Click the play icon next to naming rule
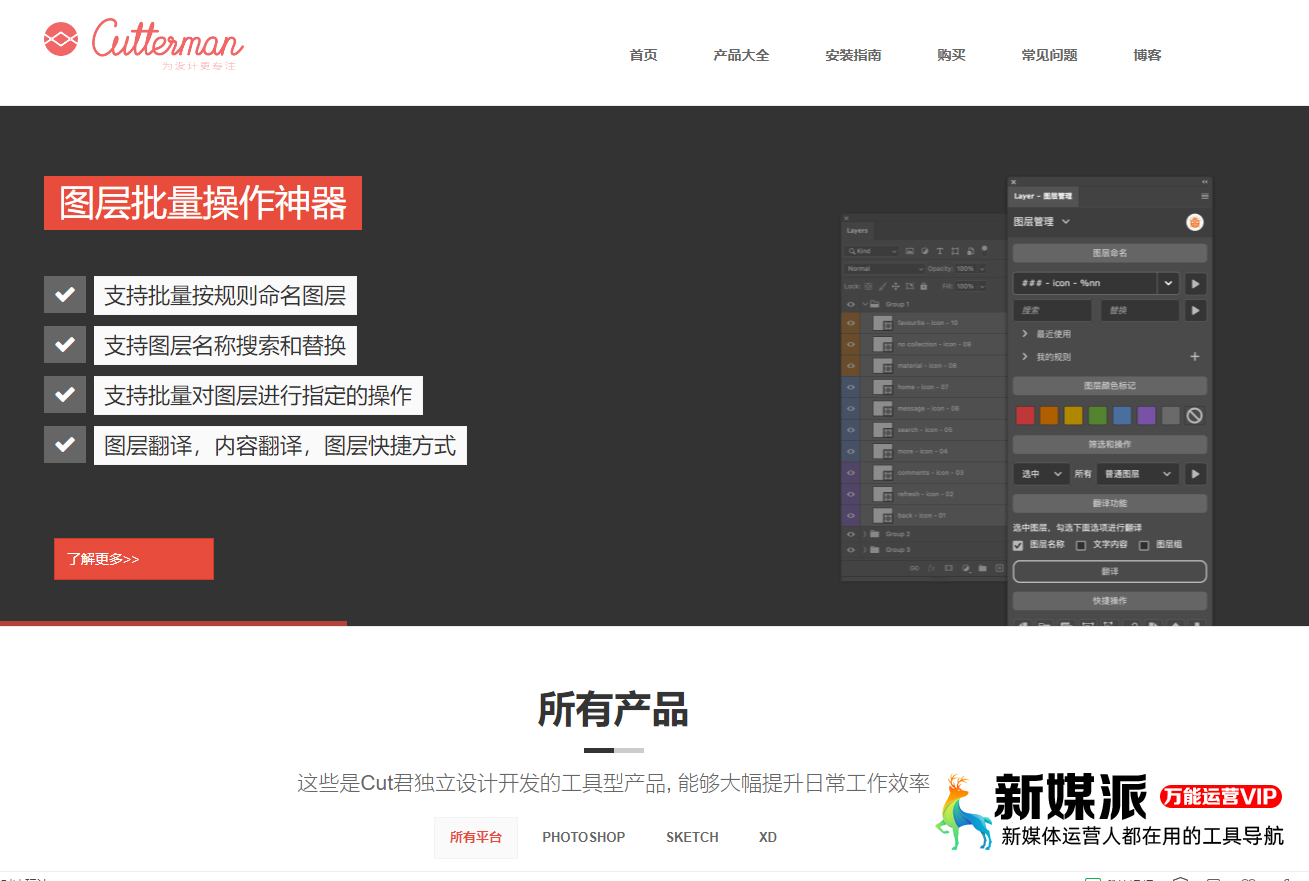 (1195, 284)
